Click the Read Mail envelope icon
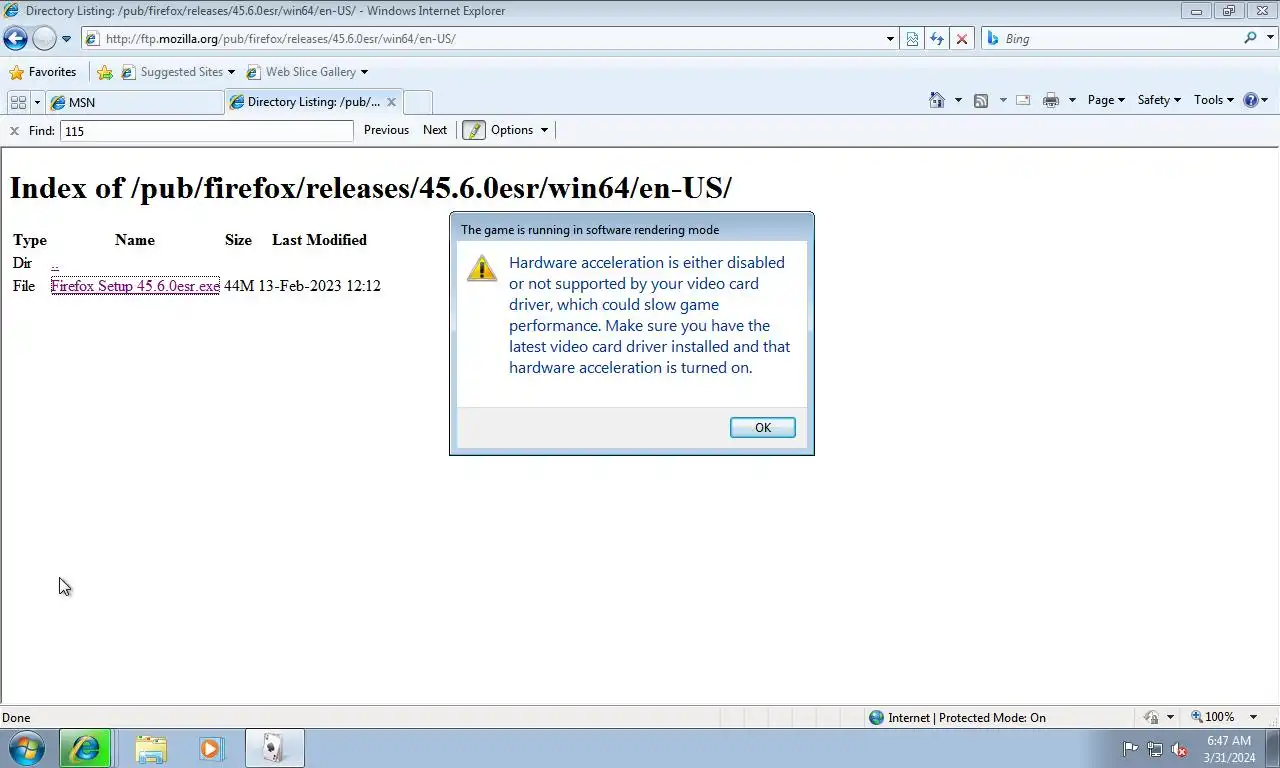Image resolution: width=1280 pixels, height=768 pixels. click(x=1023, y=100)
